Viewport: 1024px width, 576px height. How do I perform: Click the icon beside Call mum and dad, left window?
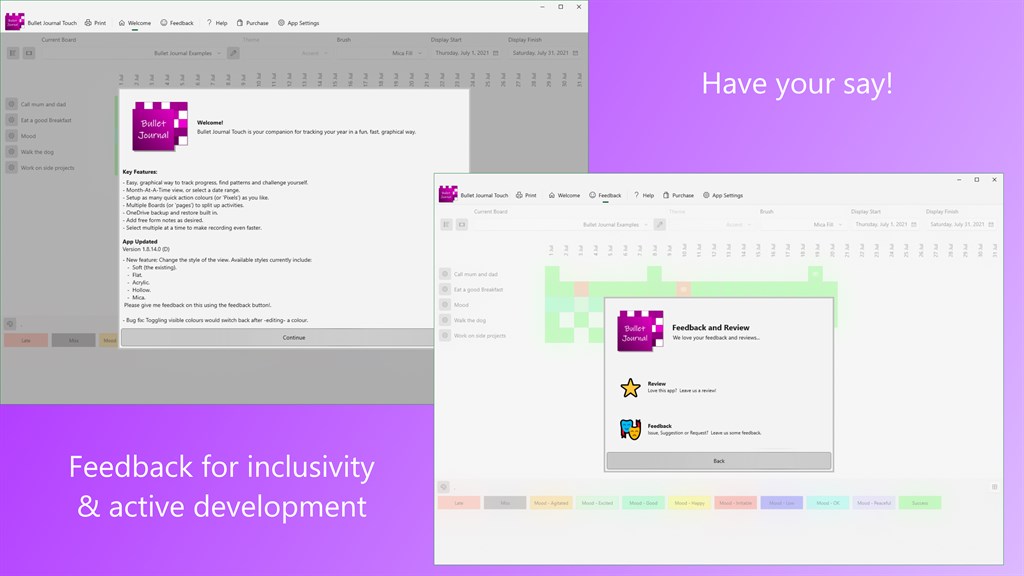[12, 104]
